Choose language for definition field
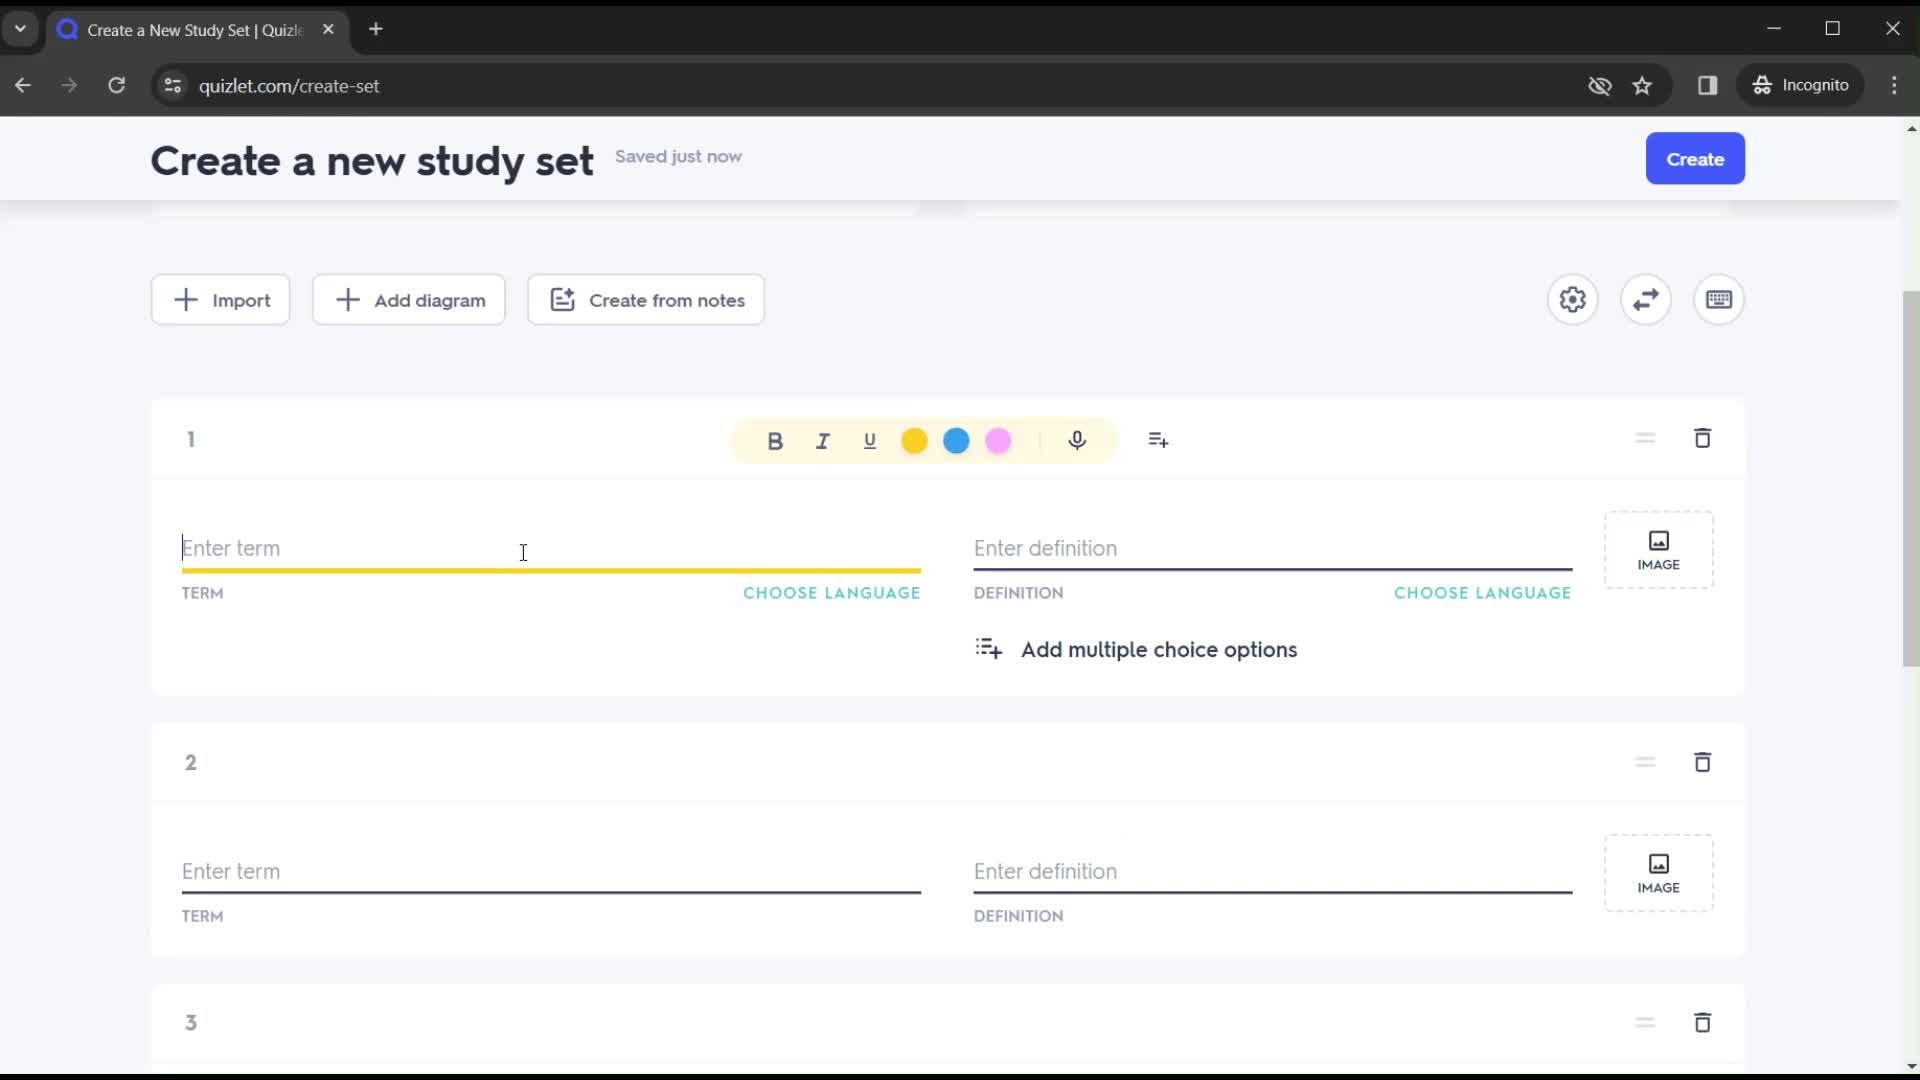The width and height of the screenshot is (1920, 1080). point(1482,592)
